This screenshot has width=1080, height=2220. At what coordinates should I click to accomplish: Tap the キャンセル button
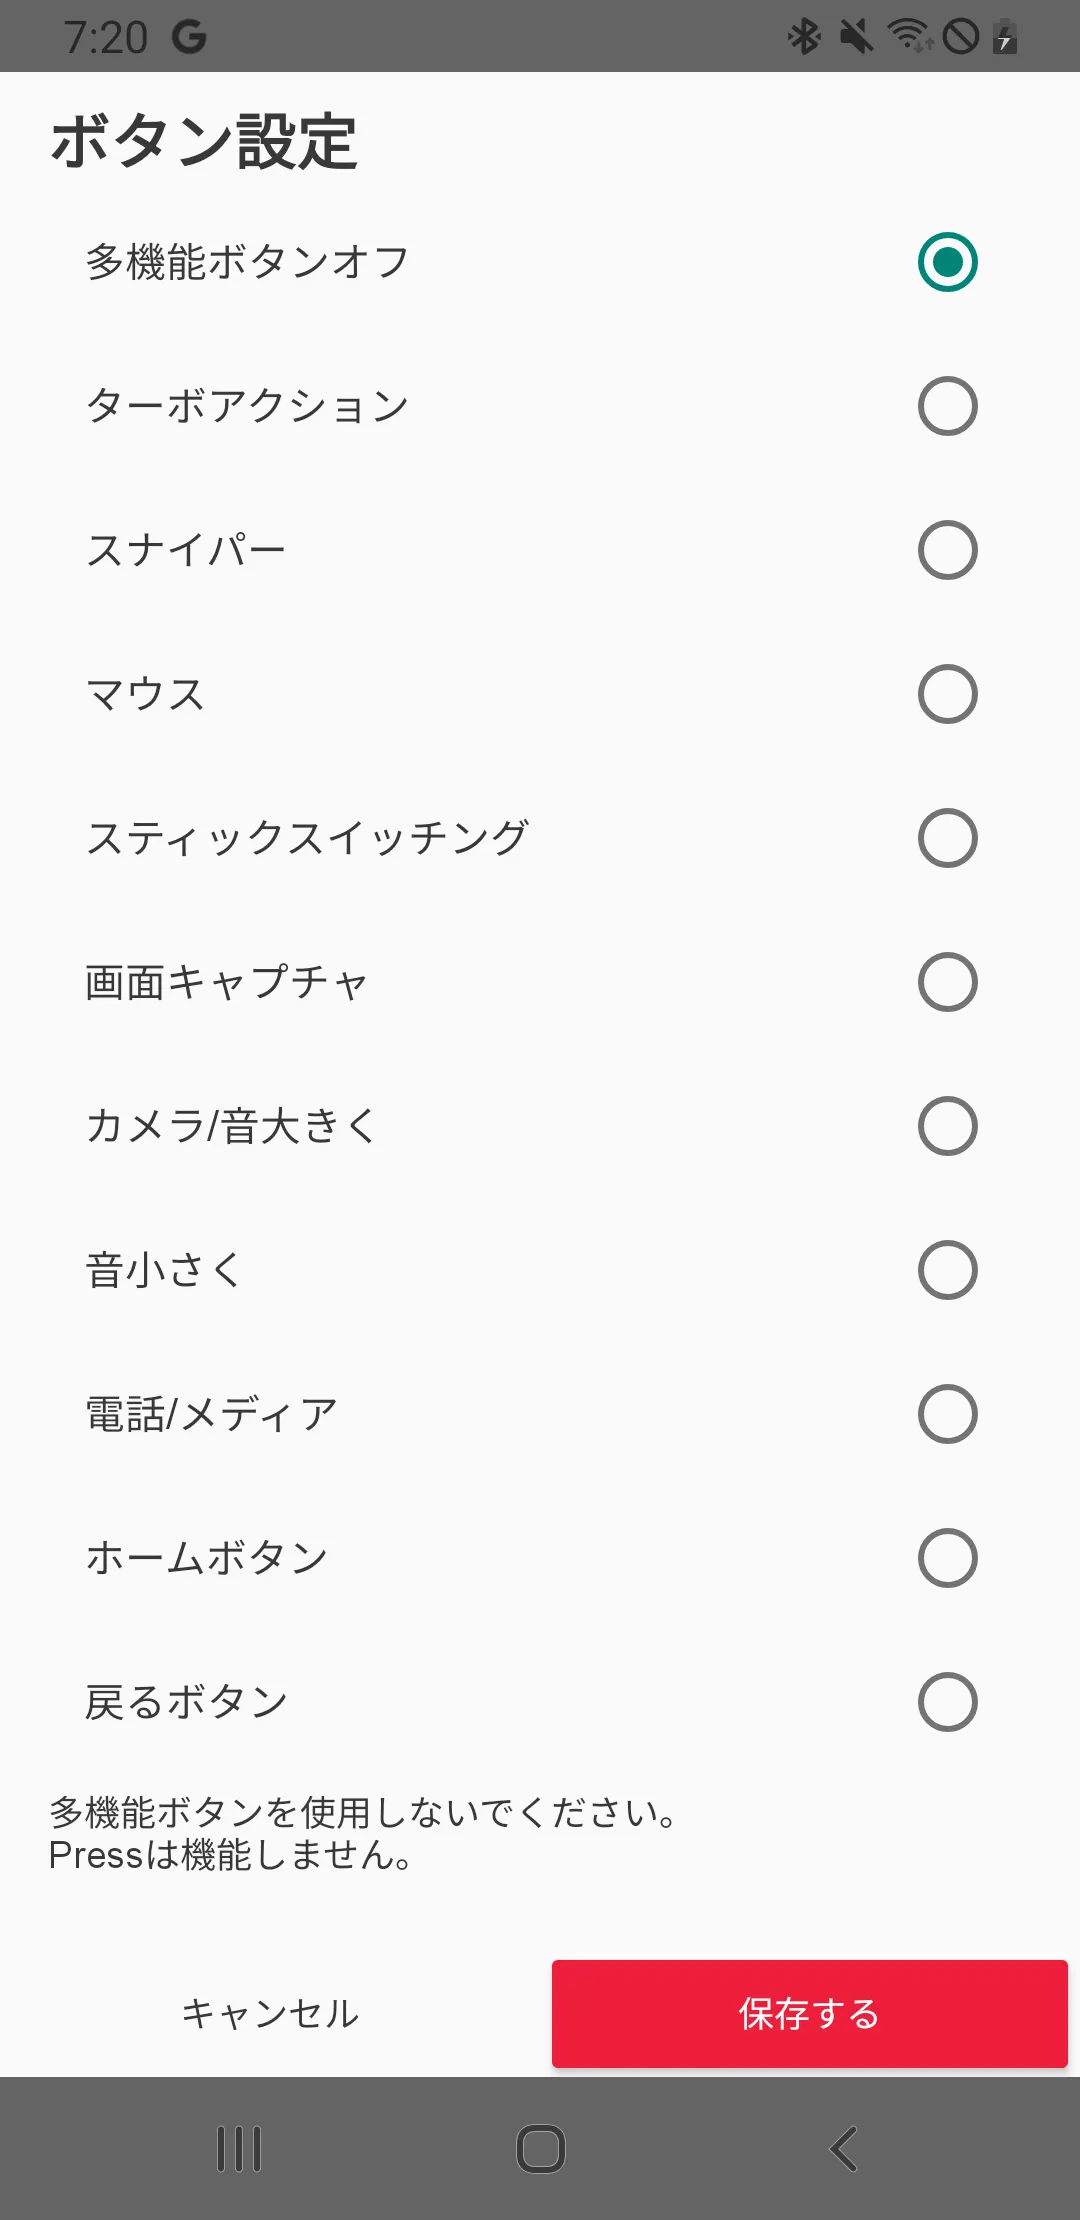tap(270, 2013)
